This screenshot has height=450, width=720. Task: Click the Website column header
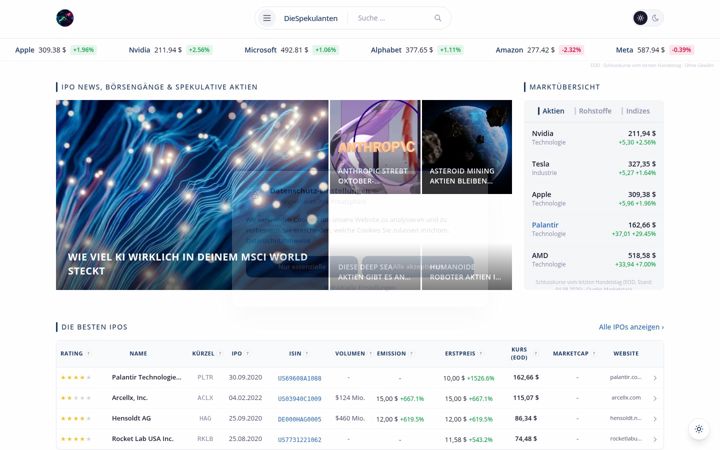click(x=626, y=354)
